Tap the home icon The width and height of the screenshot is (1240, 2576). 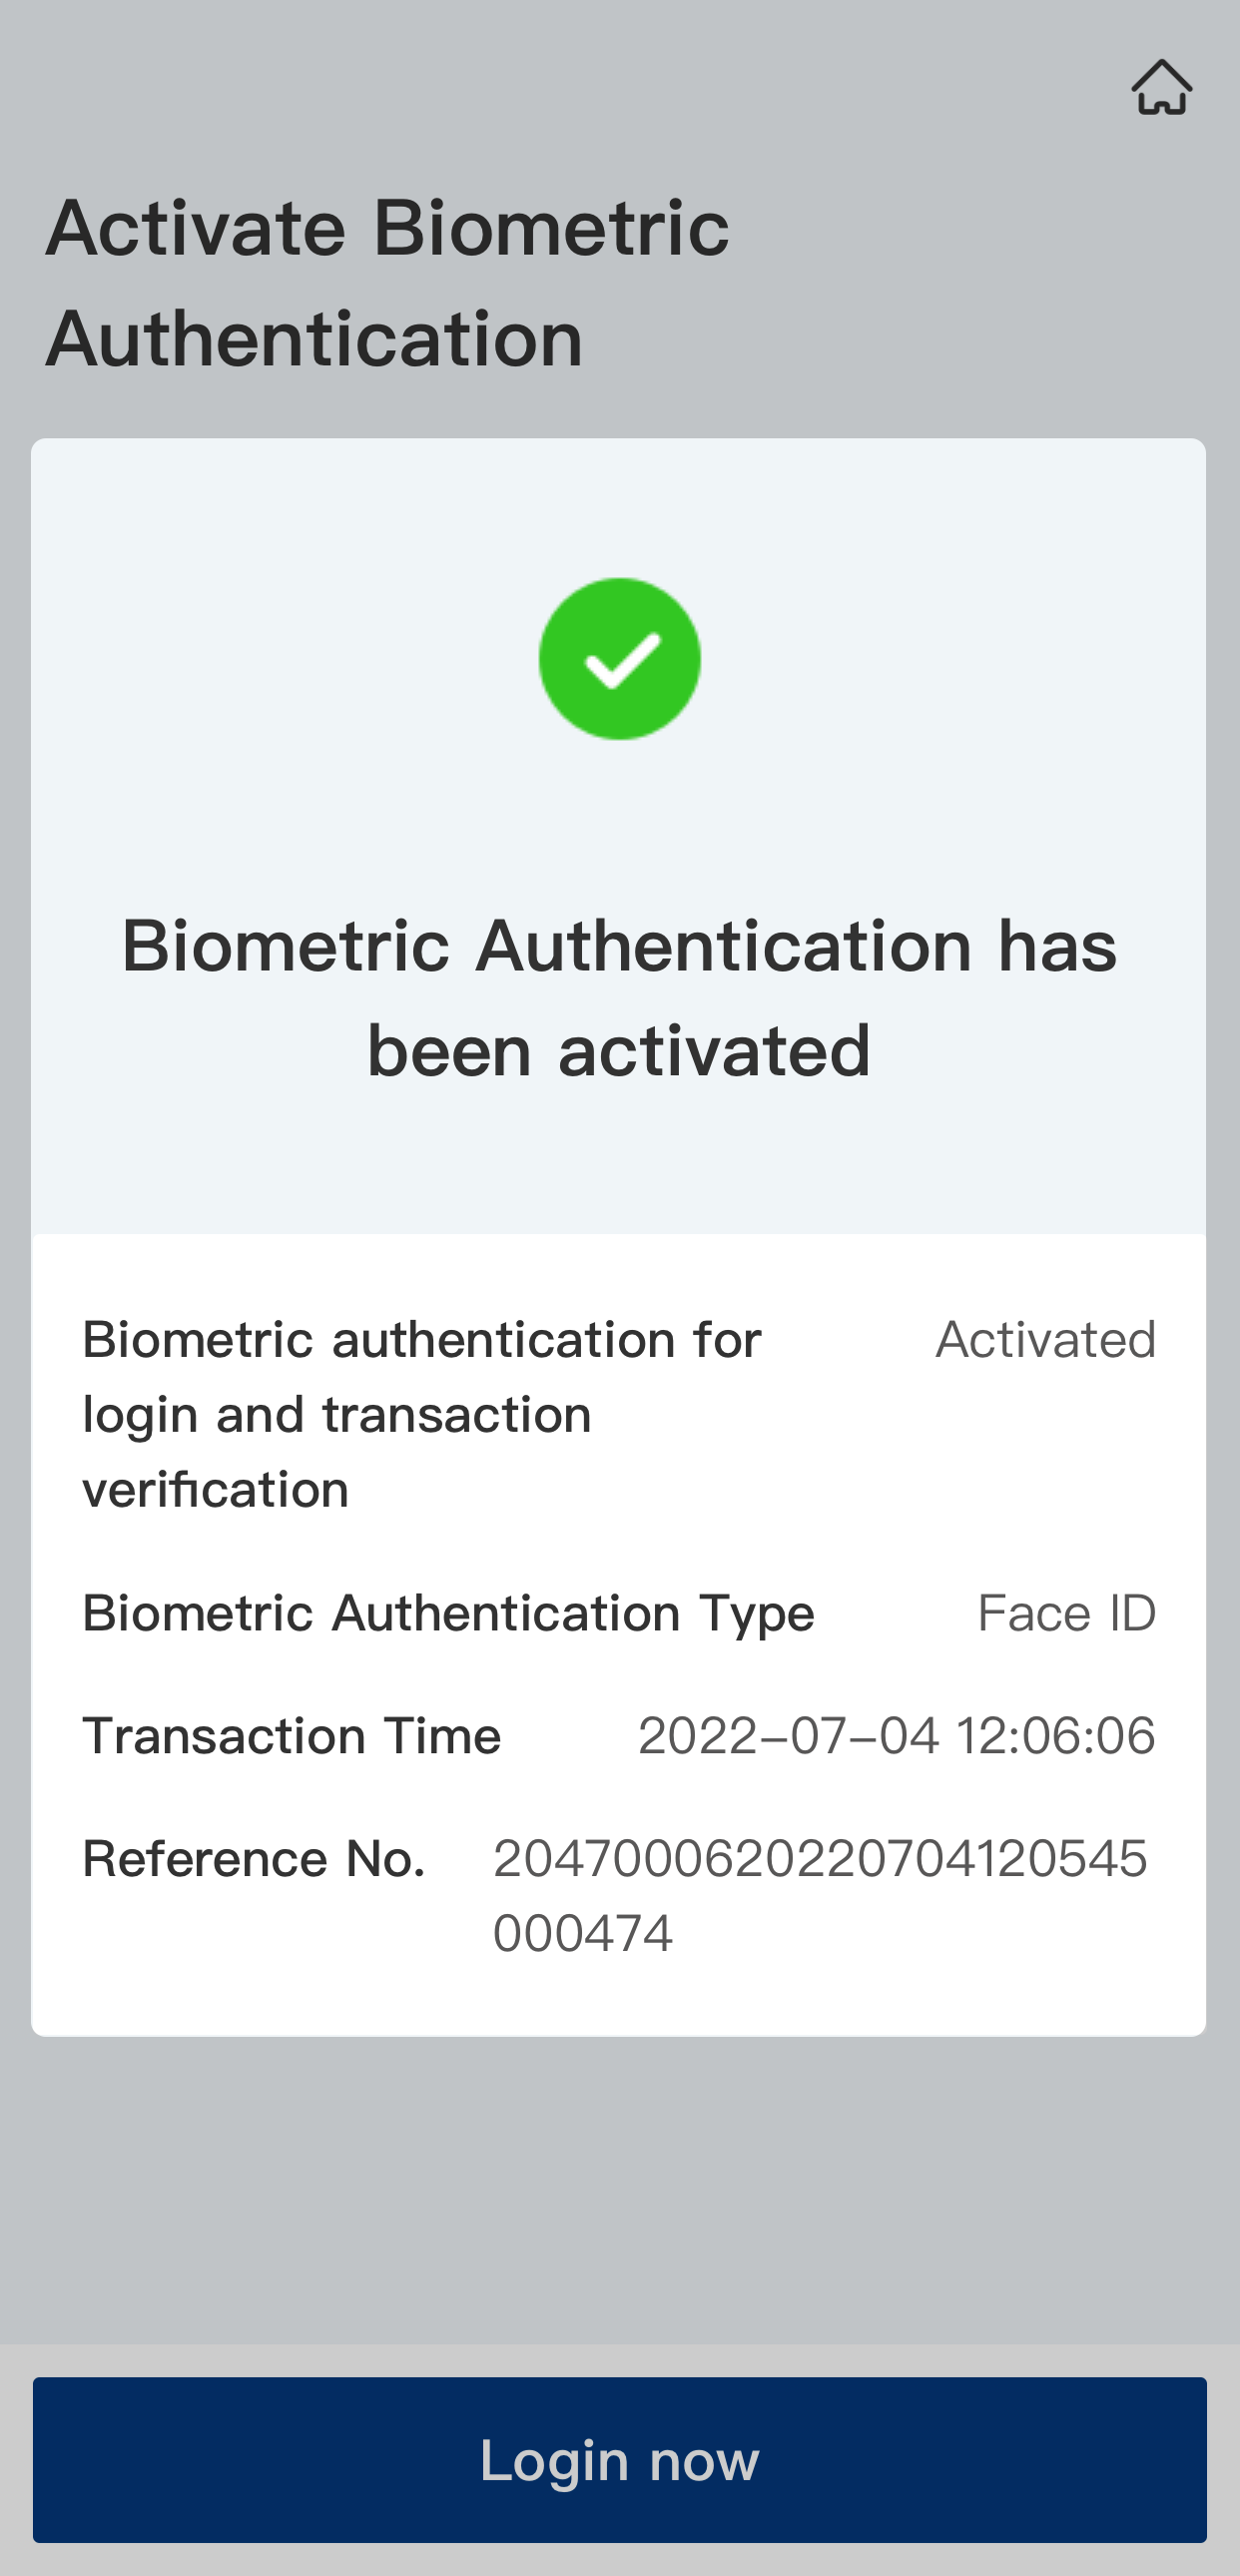1161,88
